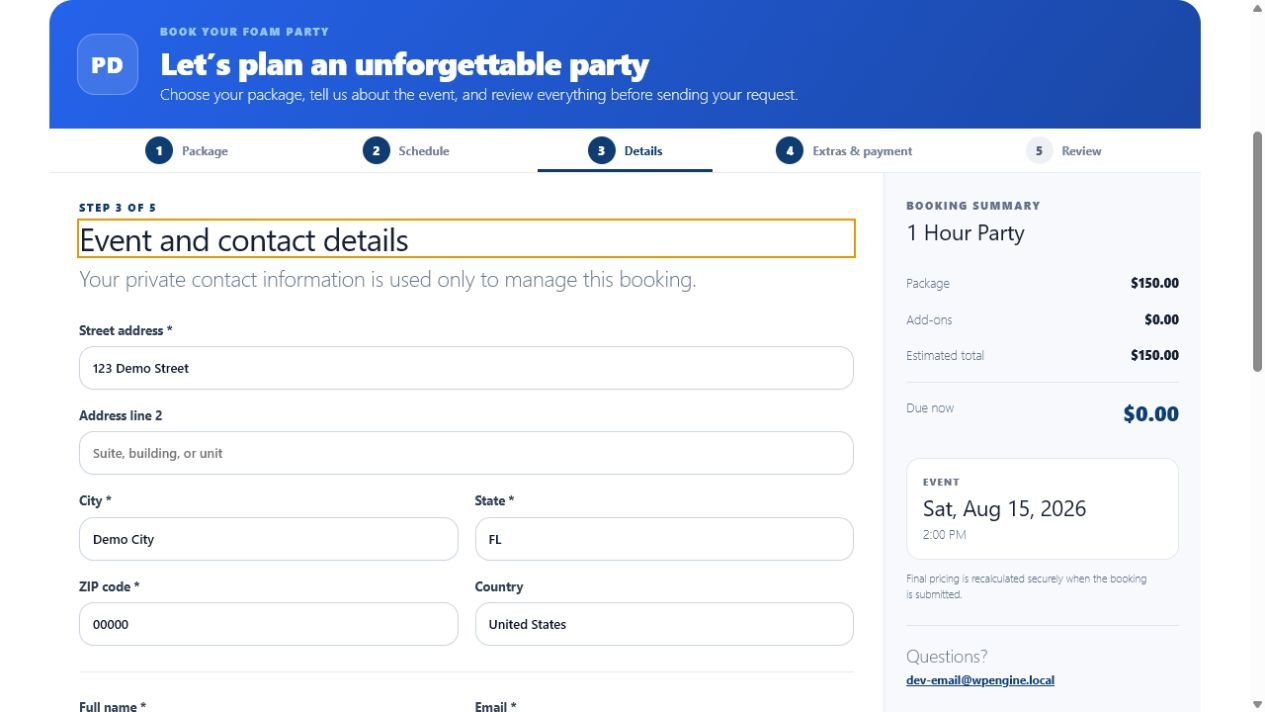1265x712 pixels.
Task: Click the Address line 2 label
Action: coord(120,415)
